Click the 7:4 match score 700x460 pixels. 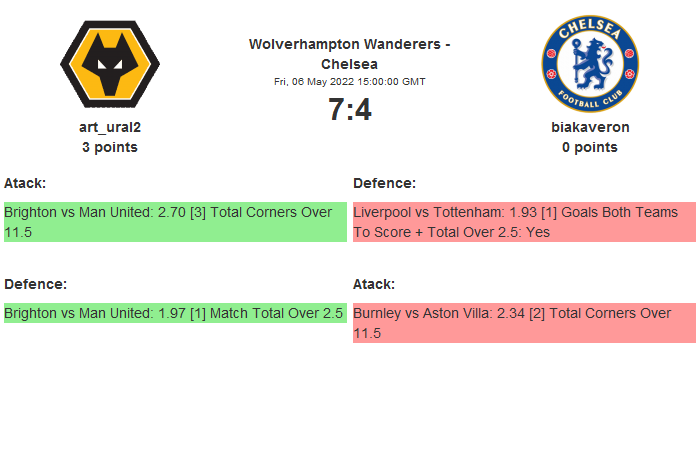(349, 110)
